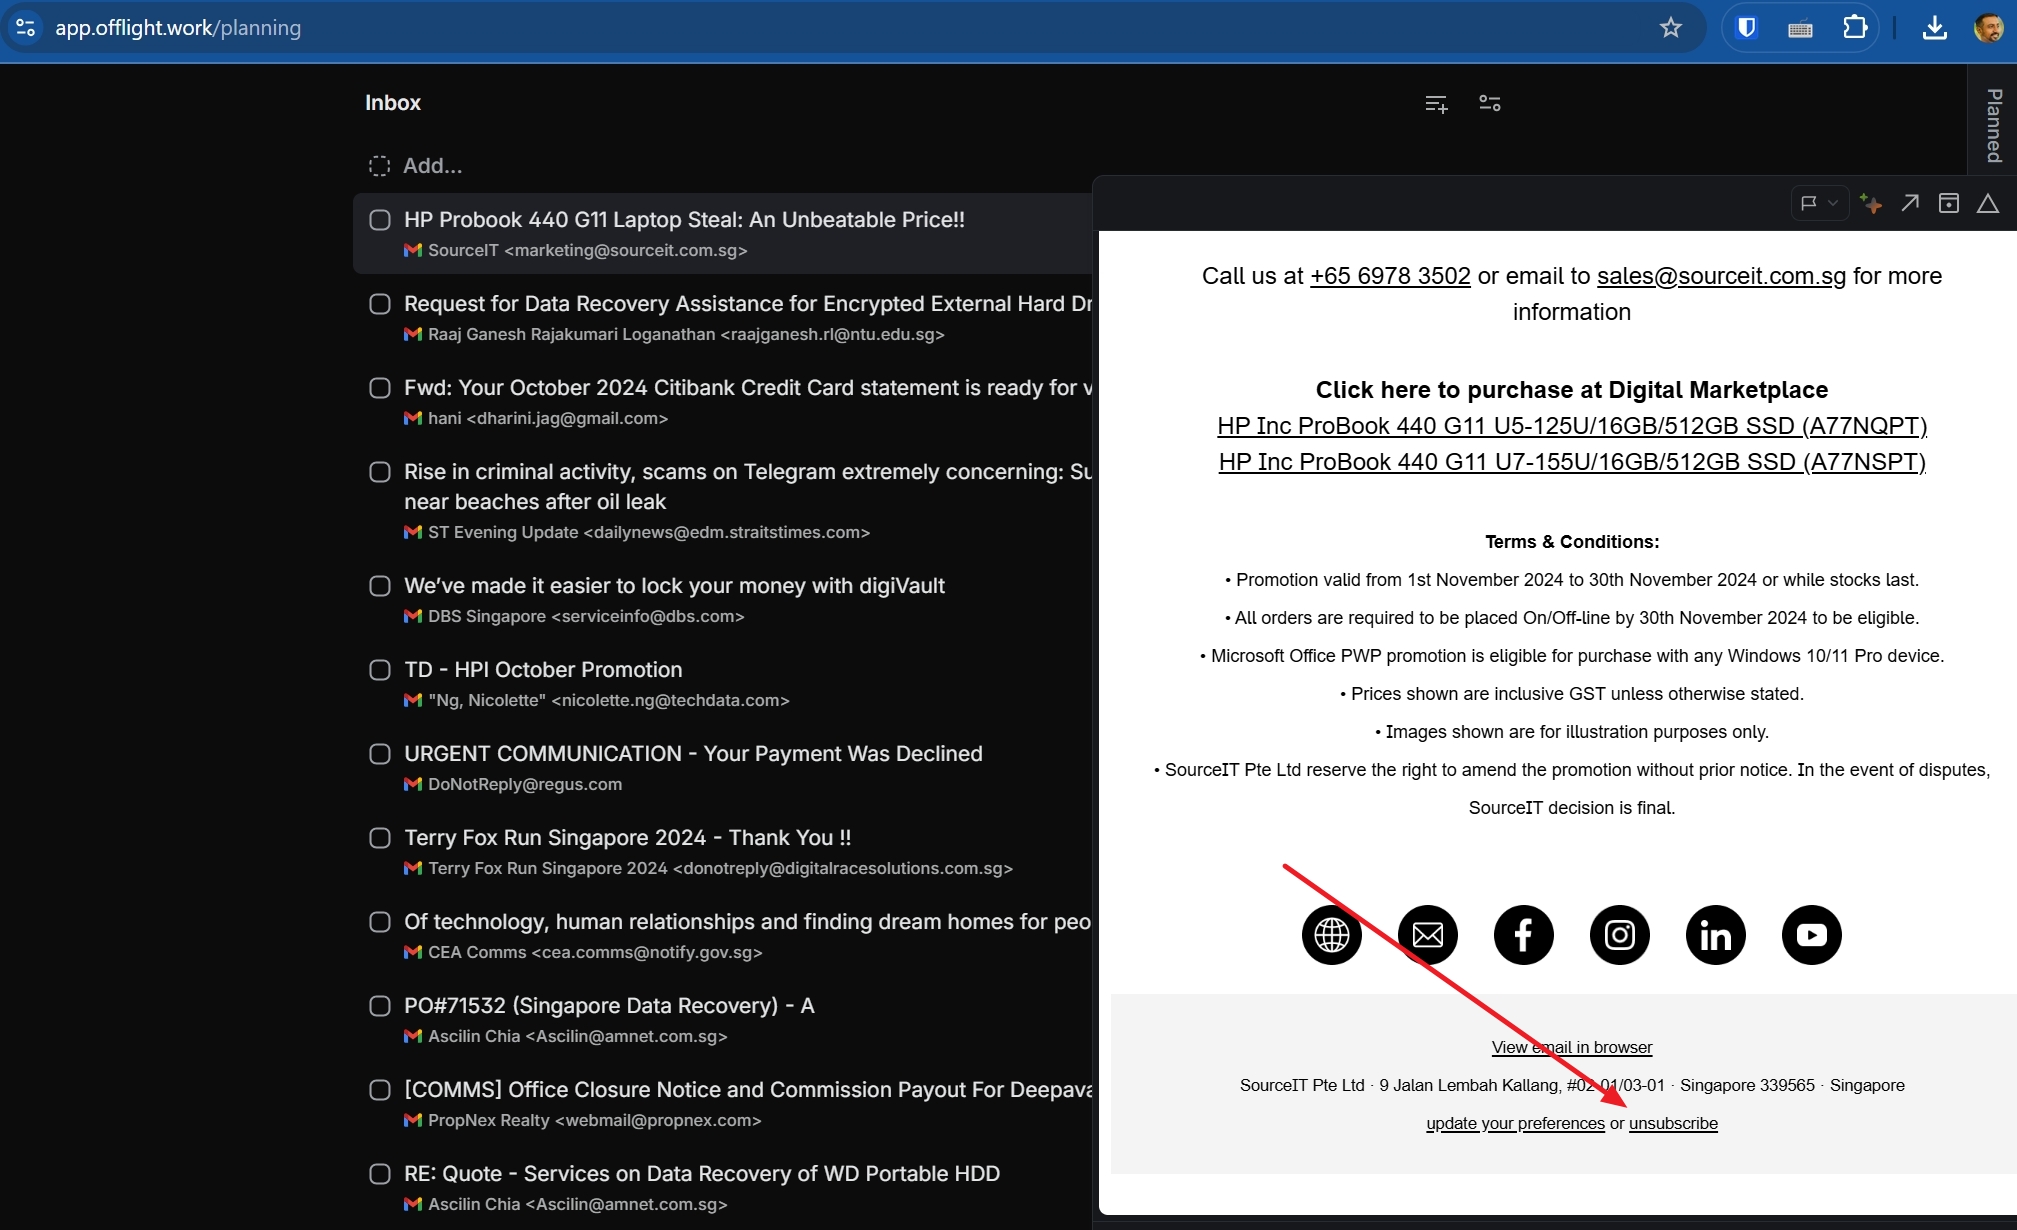This screenshot has height=1230, width=2017.
Task: Click the LinkedIn icon in email footer
Action: coord(1715,935)
